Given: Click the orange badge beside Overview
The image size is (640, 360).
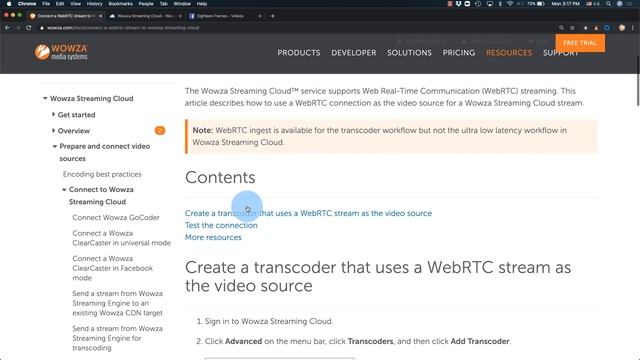Looking at the screenshot, I should click(x=160, y=131).
